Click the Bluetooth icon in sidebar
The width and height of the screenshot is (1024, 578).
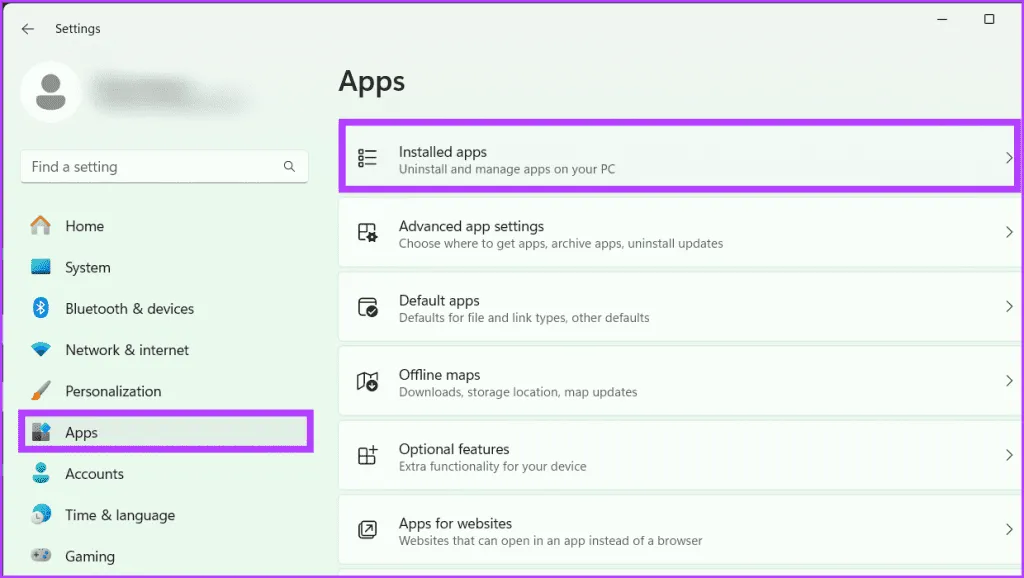coord(41,309)
